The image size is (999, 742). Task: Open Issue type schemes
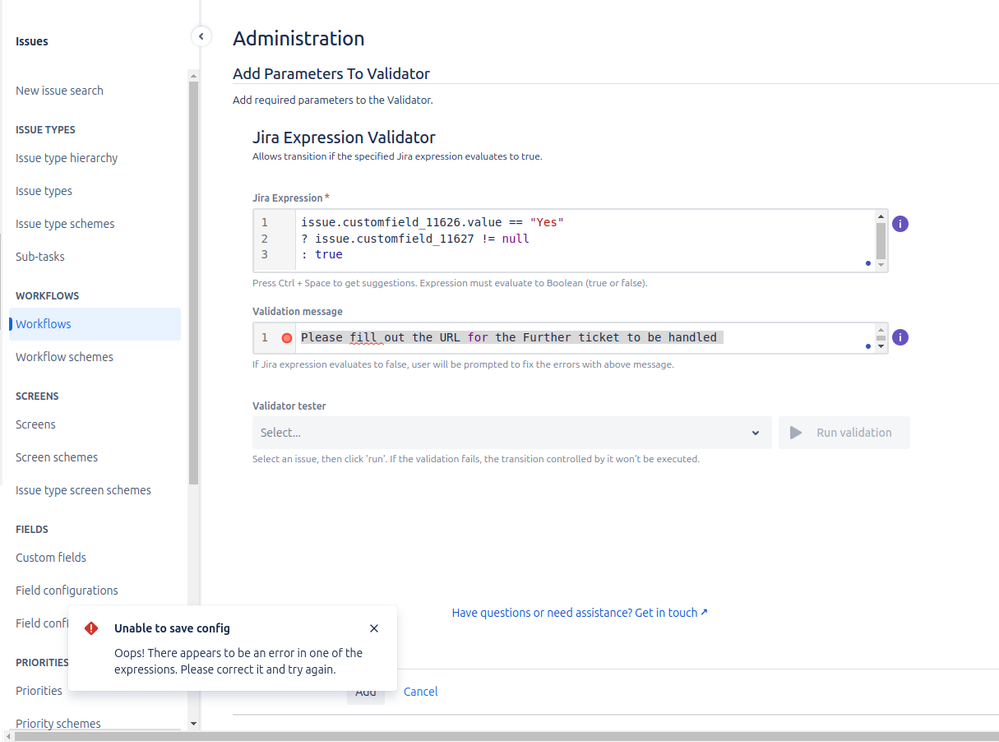pos(65,224)
